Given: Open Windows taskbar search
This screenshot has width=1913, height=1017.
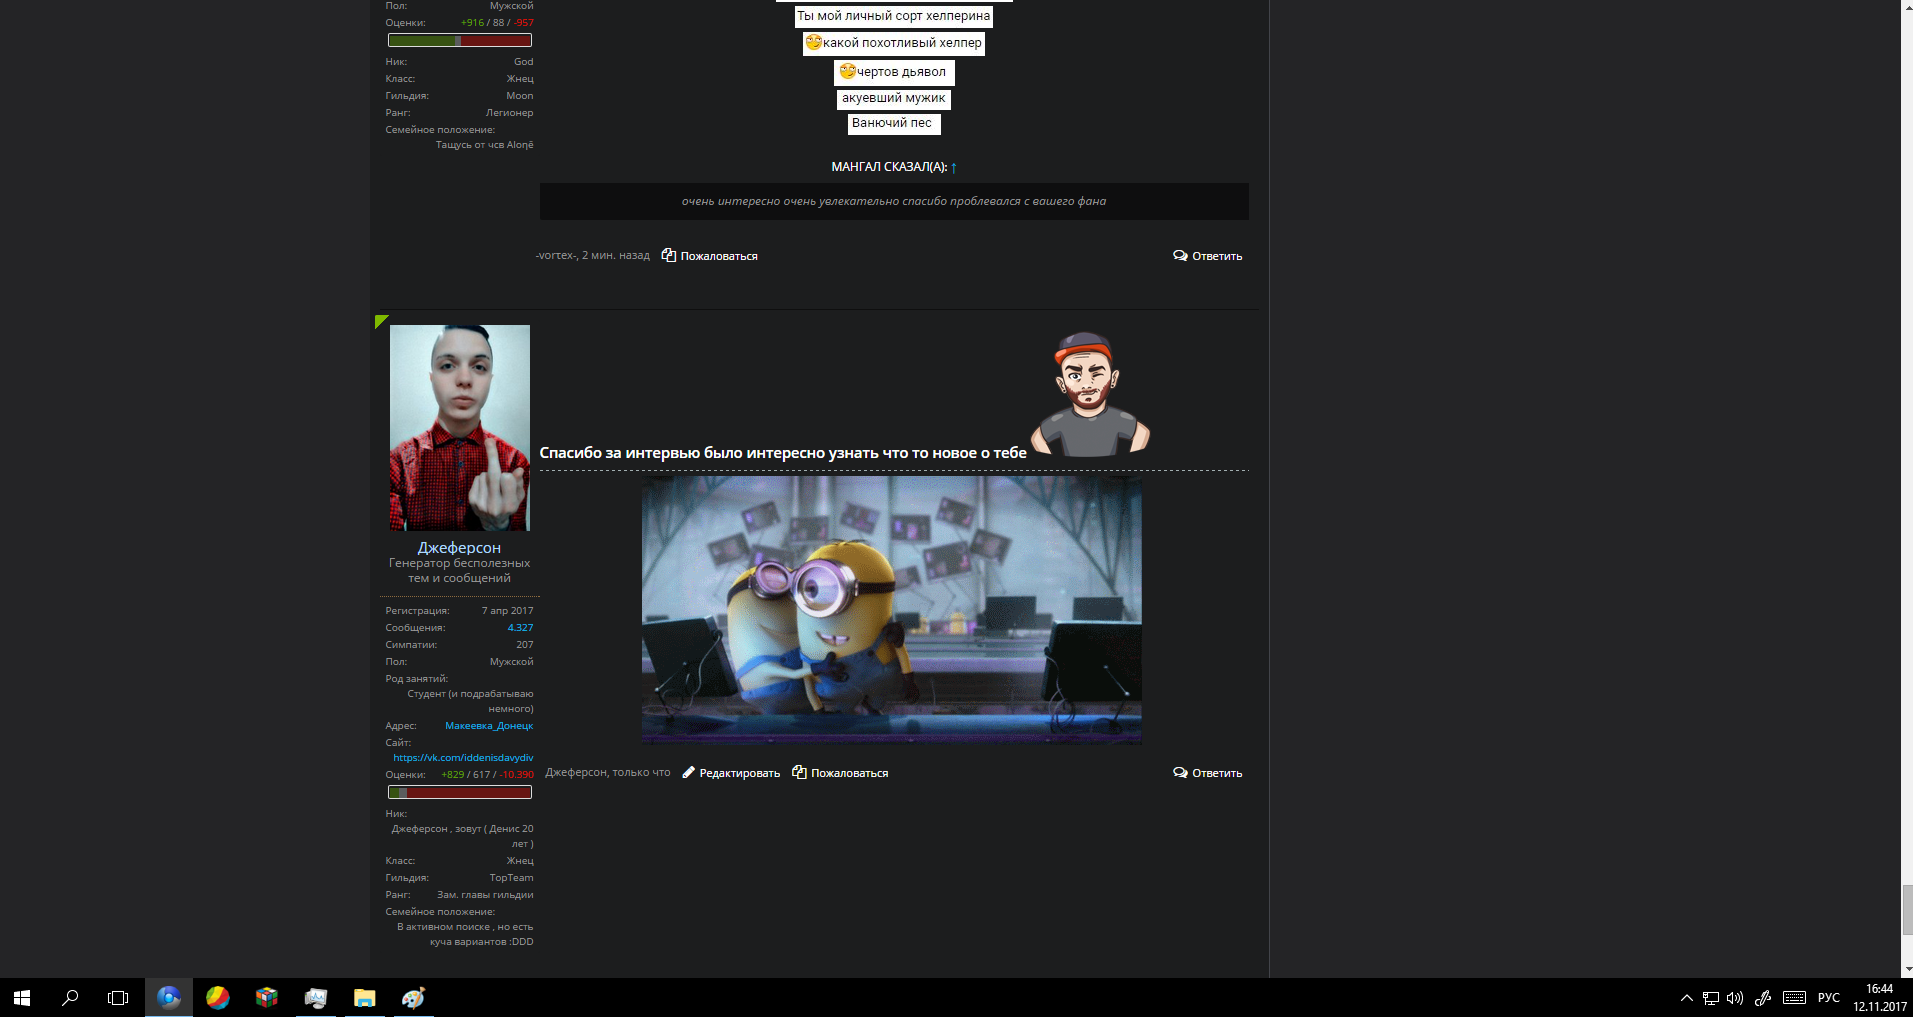Looking at the screenshot, I should (70, 998).
